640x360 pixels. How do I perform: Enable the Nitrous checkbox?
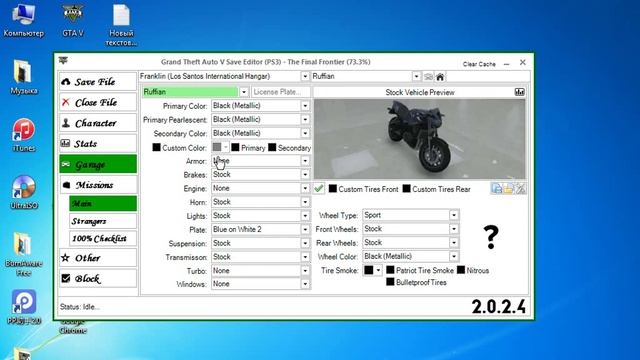tap(461, 270)
